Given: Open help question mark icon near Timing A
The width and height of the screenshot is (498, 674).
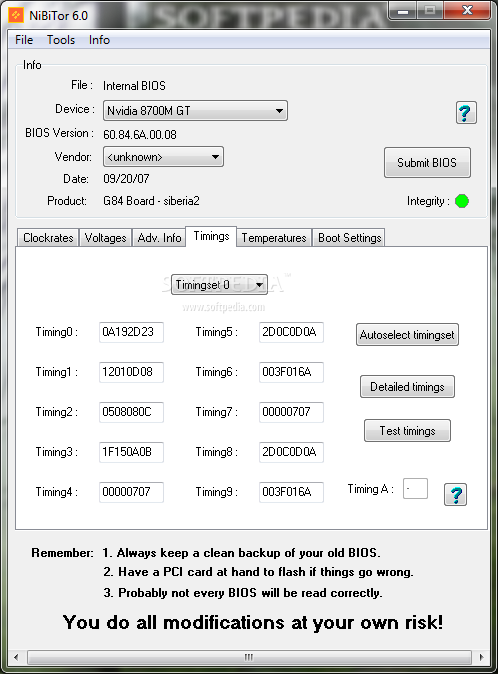Looking at the screenshot, I should coord(455,494).
